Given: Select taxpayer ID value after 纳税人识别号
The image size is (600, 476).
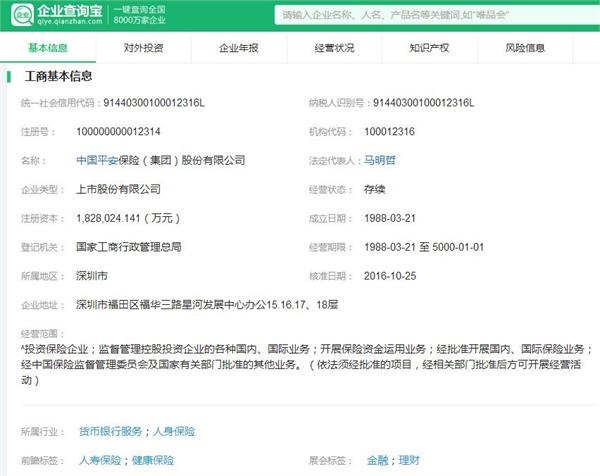Looking at the screenshot, I should point(424,103).
